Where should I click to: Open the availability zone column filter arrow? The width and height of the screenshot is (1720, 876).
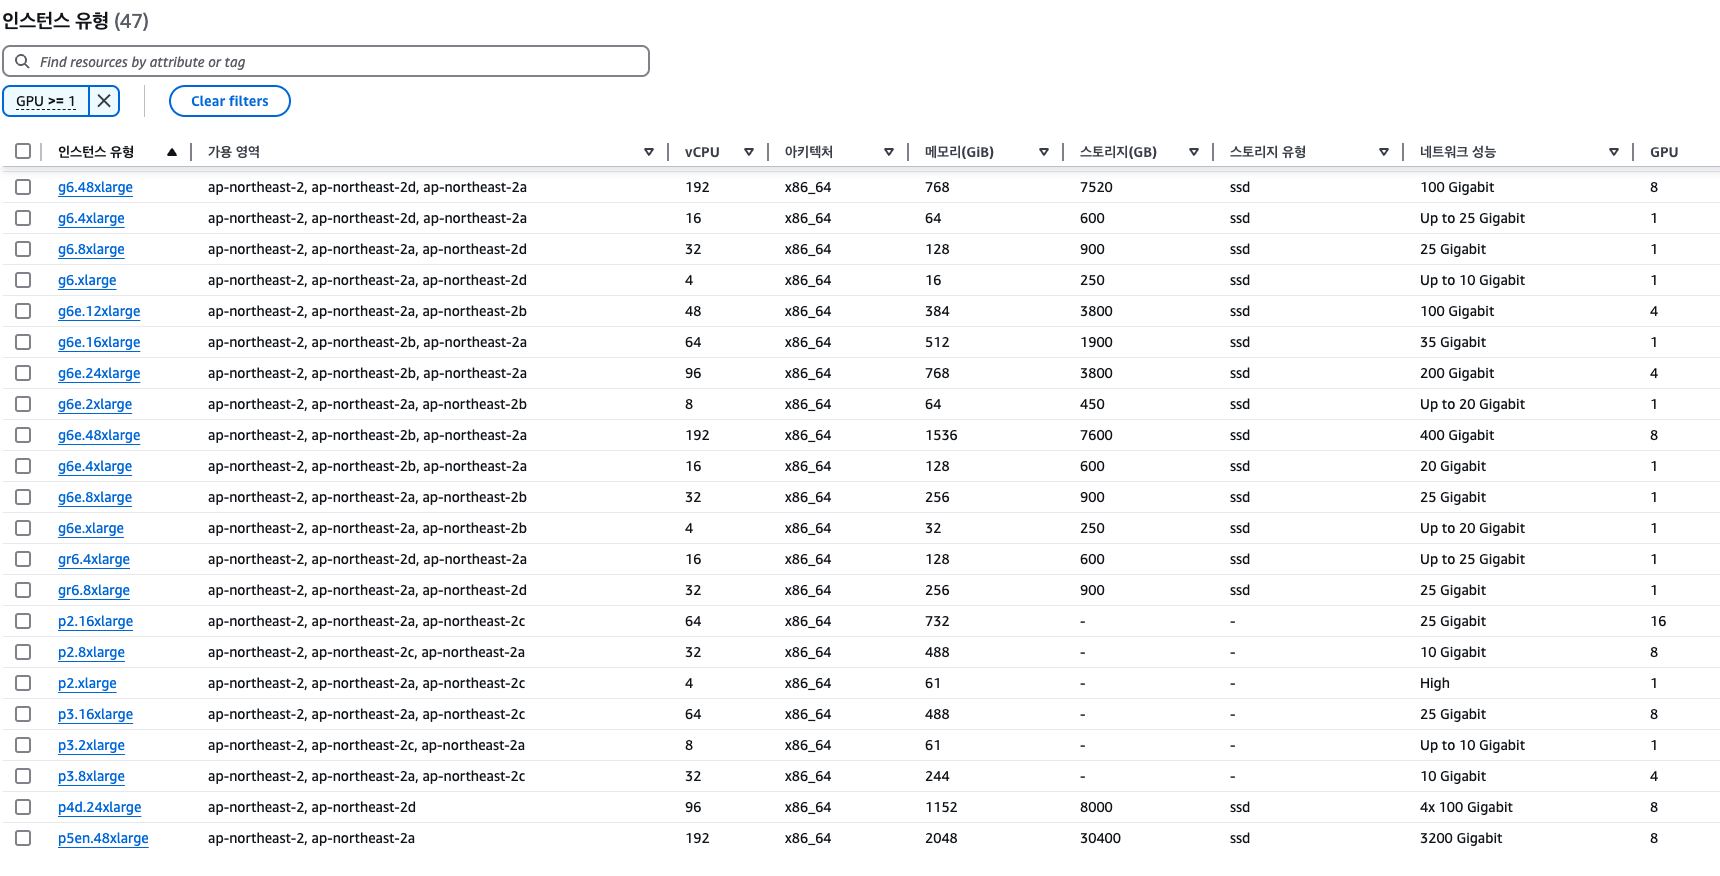649,152
